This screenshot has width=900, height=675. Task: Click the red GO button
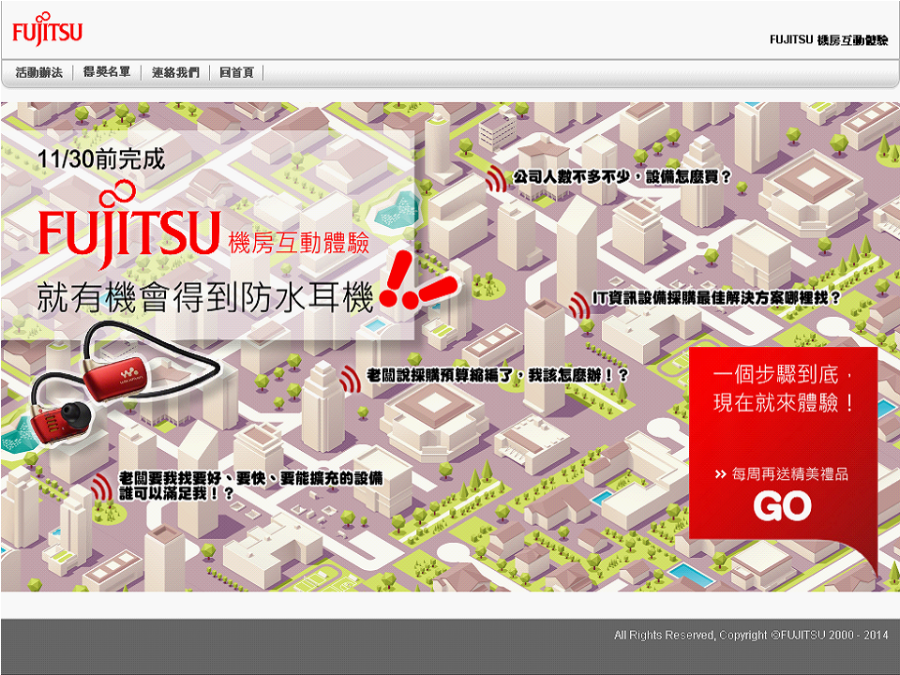pos(782,506)
